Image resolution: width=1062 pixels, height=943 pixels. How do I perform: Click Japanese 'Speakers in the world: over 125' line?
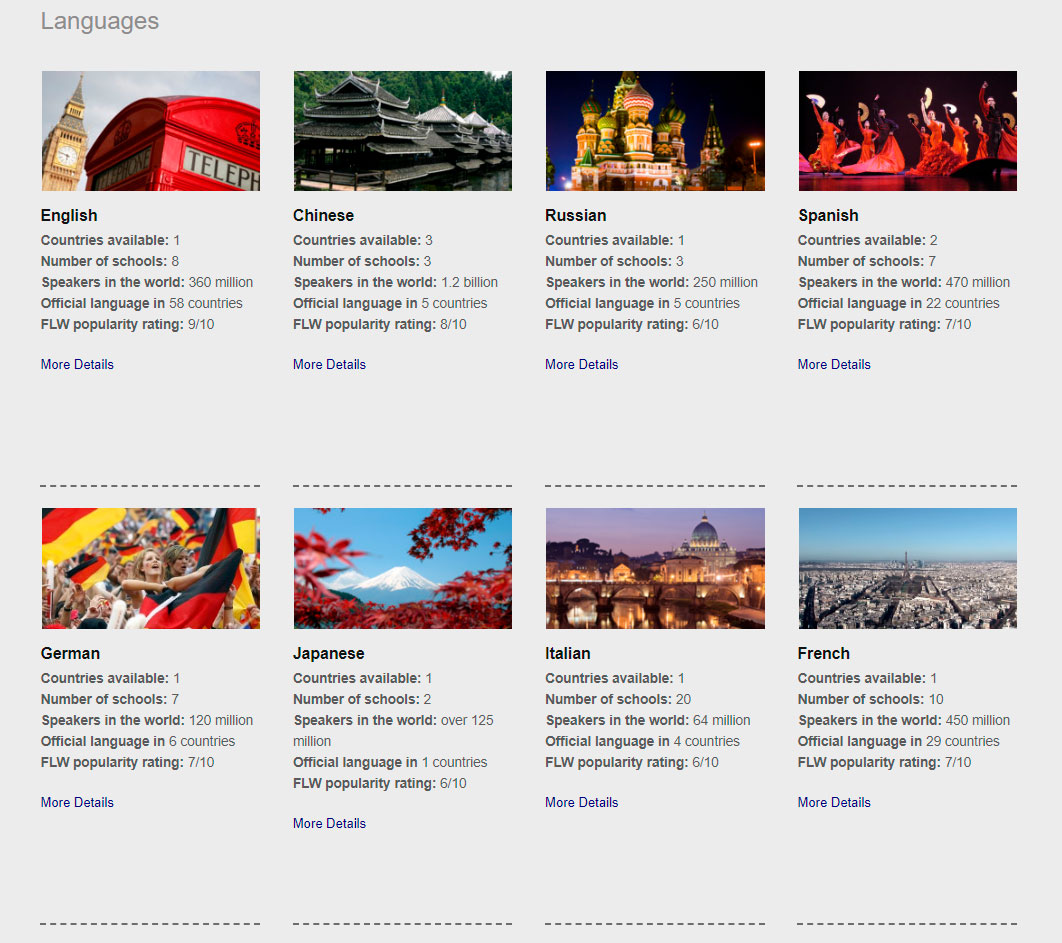[394, 720]
